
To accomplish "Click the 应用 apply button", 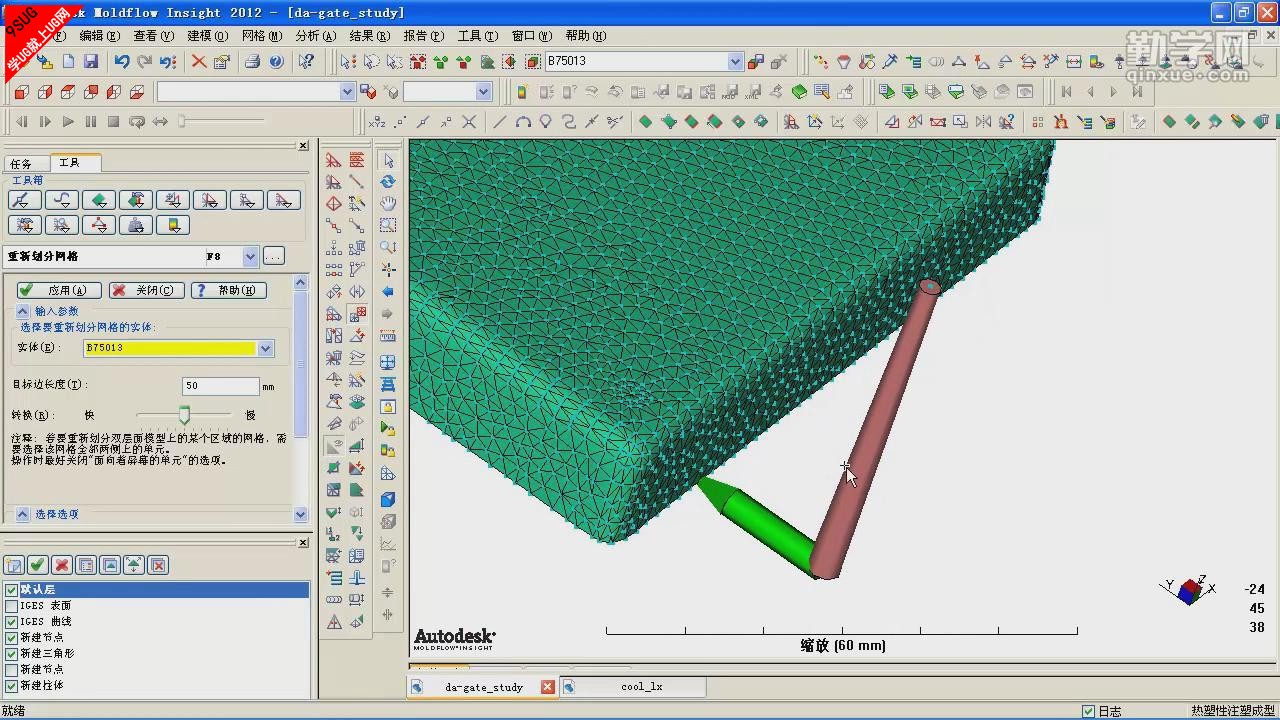I will (59, 290).
